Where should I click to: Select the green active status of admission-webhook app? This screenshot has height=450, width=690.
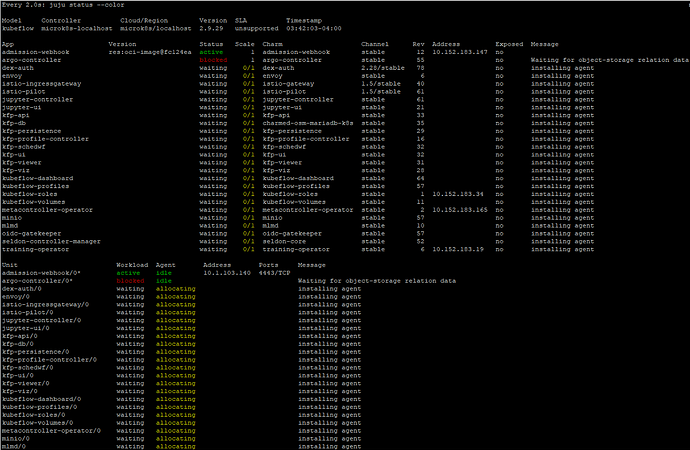[x=211, y=52]
